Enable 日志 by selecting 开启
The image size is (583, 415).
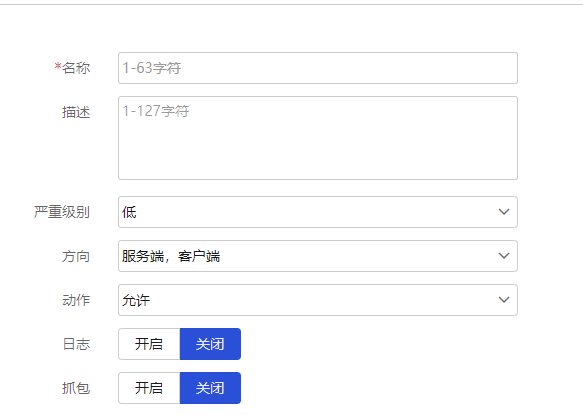149,344
